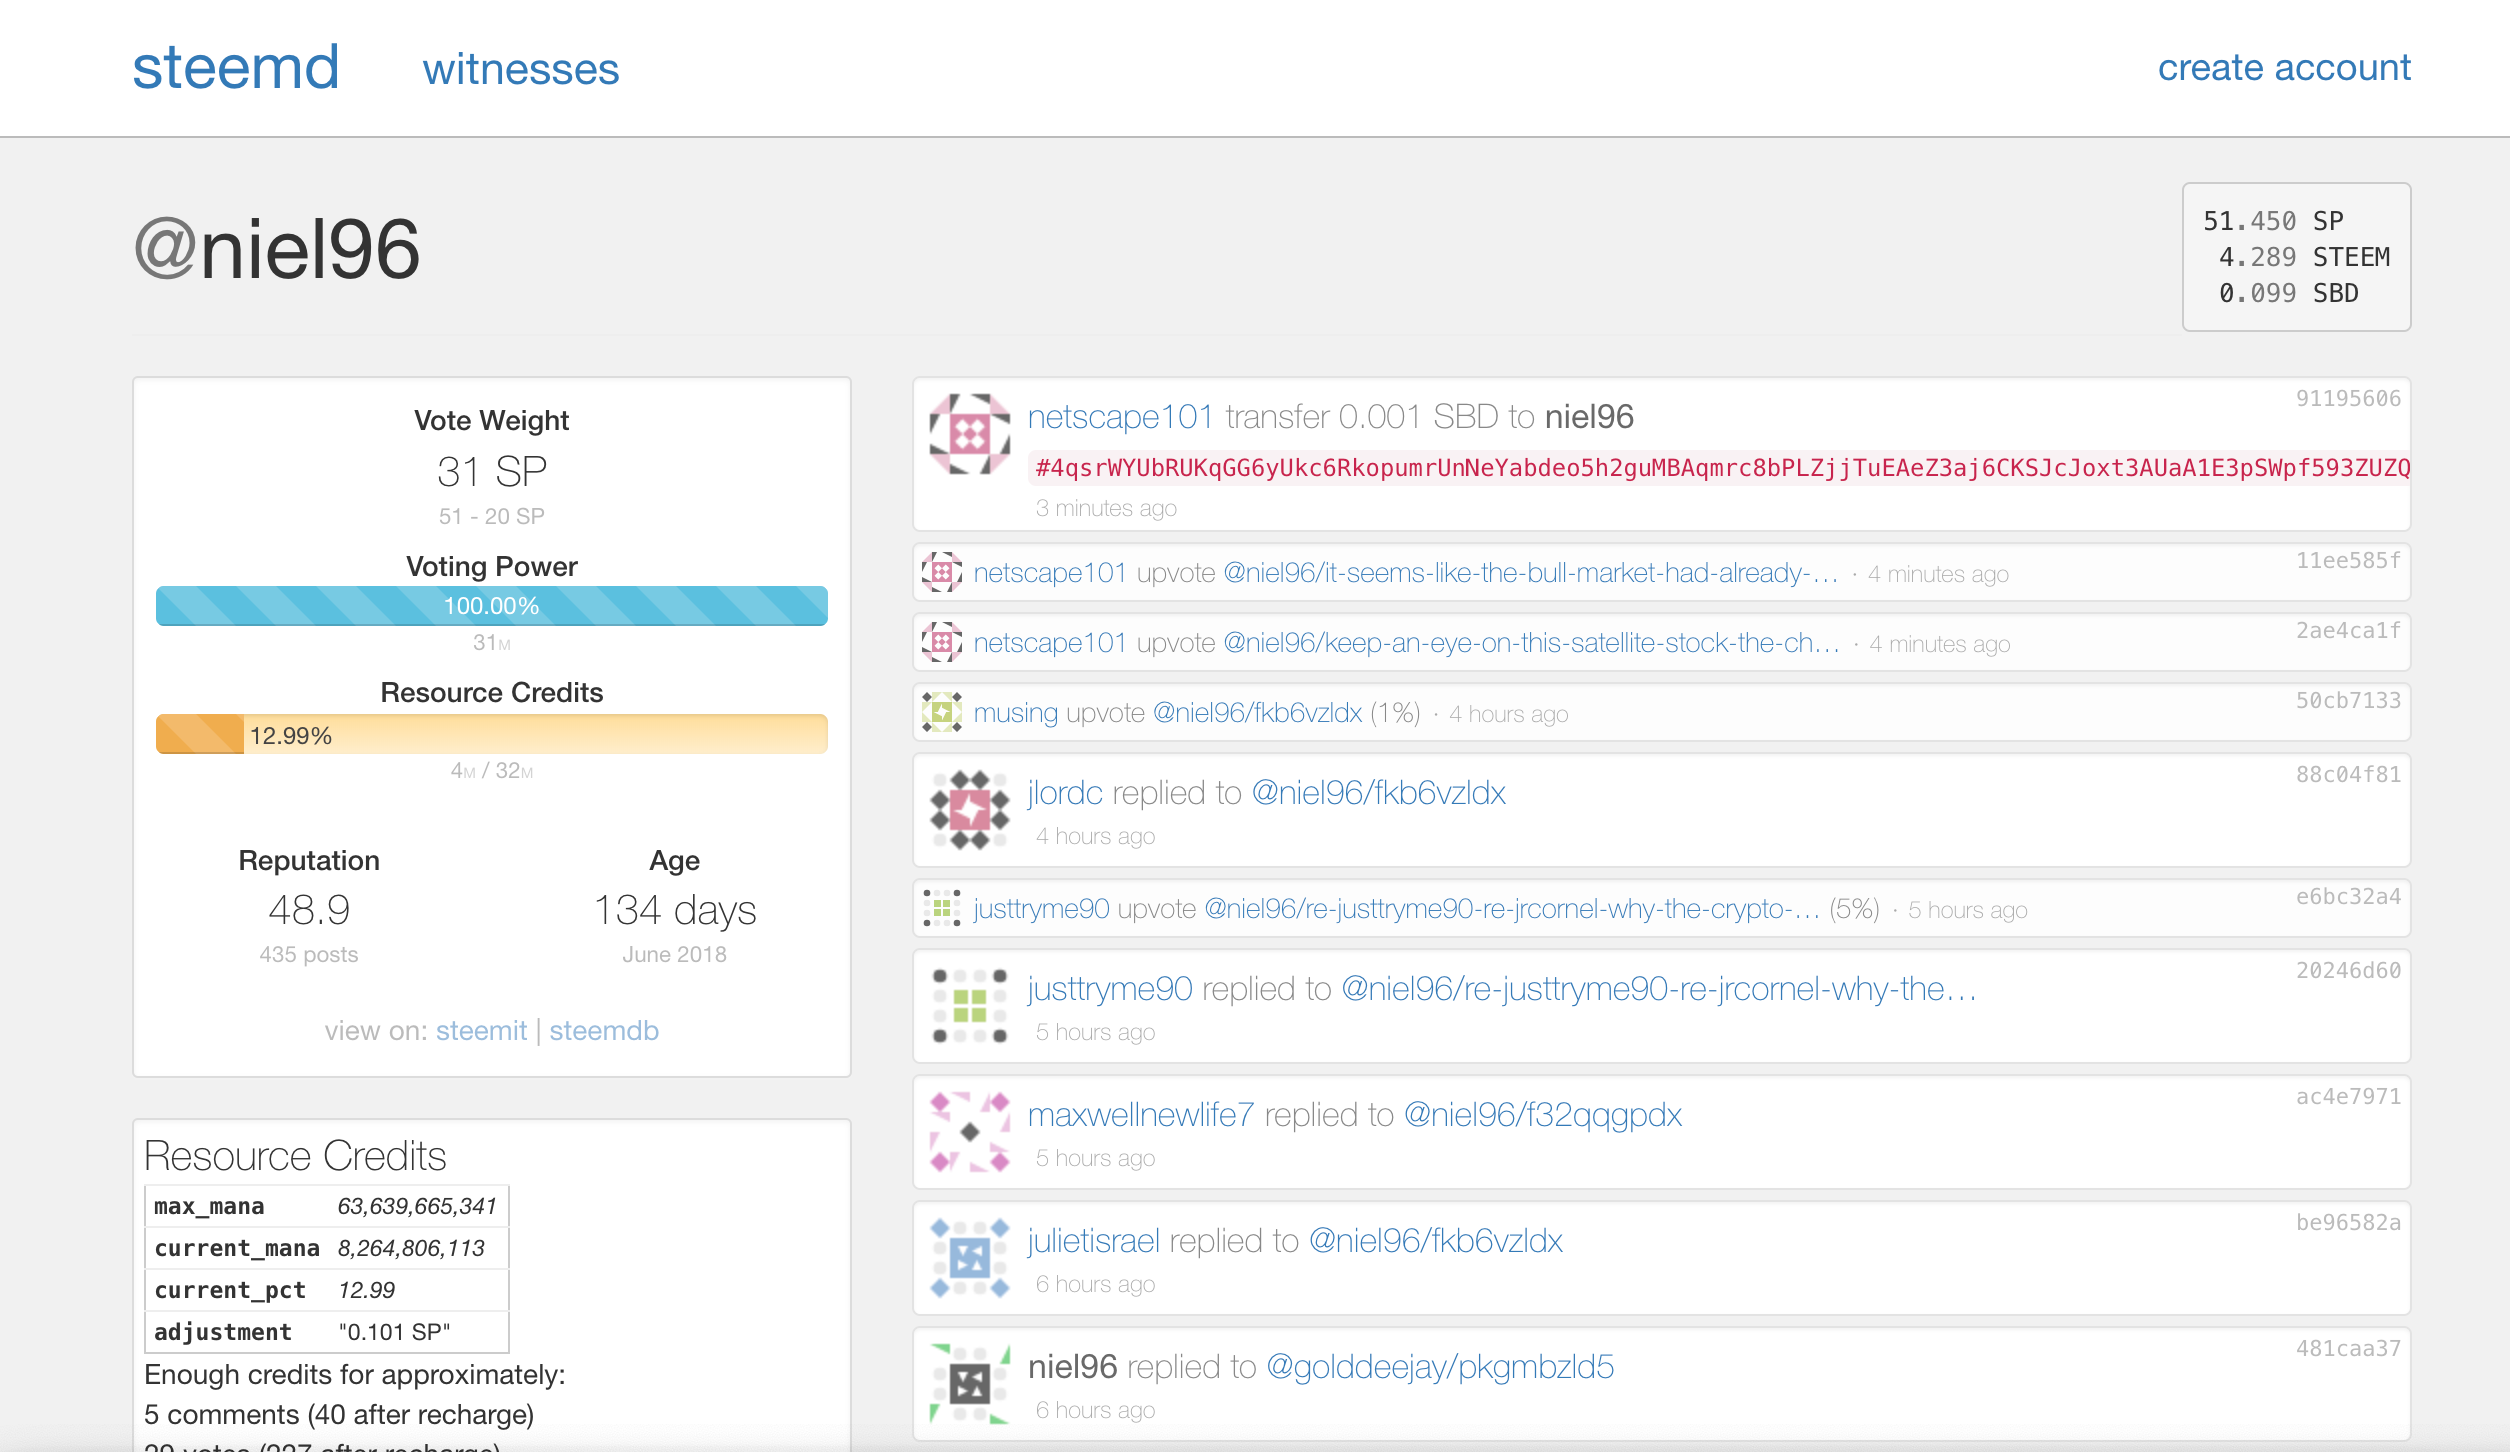Click the Voting Power 100.00% progress bar
Image resolution: width=2510 pixels, height=1452 pixels.
(x=492, y=606)
